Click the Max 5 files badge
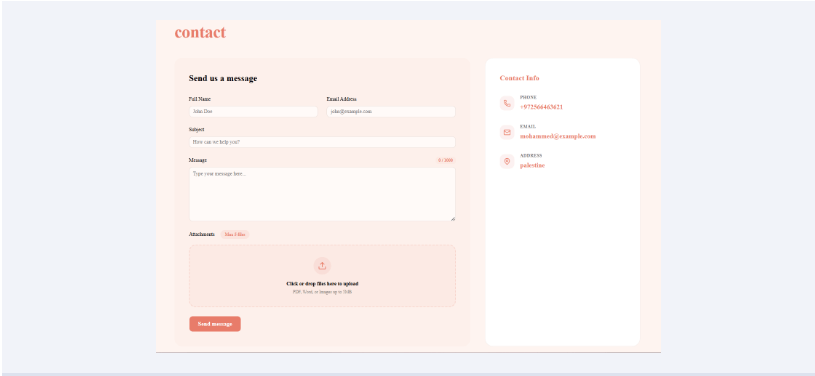815x376 pixels. (235, 235)
